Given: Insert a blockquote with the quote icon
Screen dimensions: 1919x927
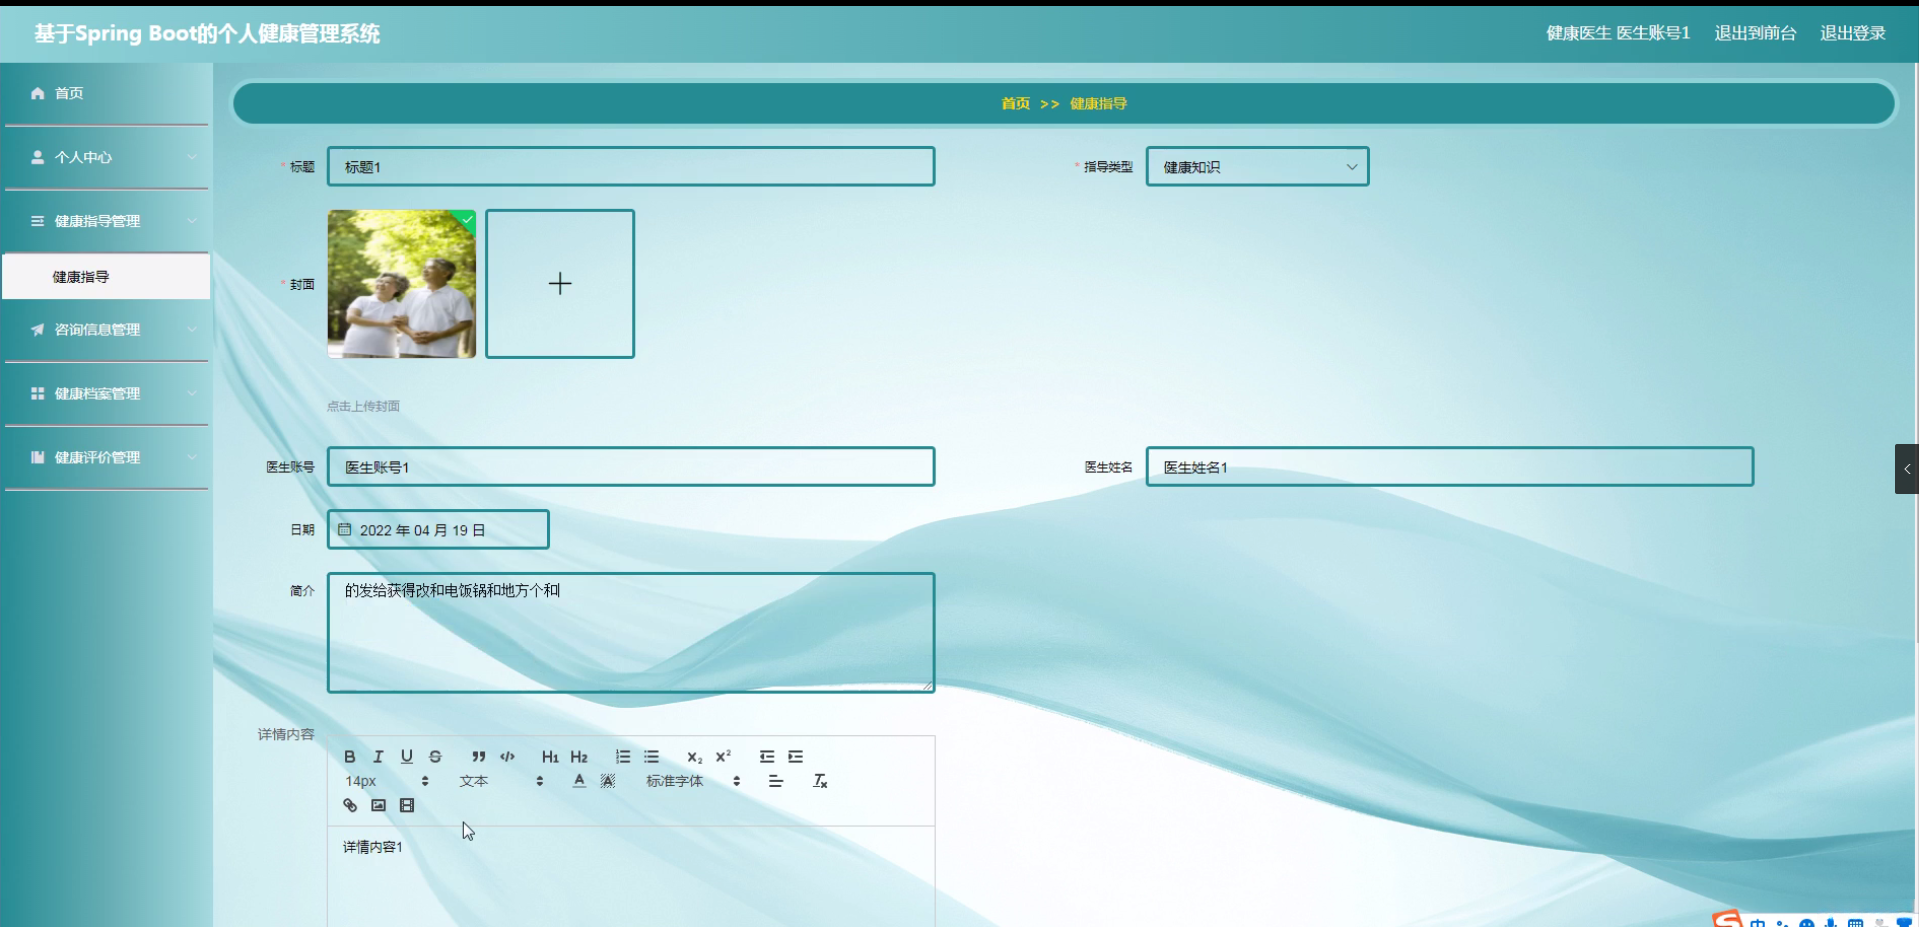Looking at the screenshot, I should (x=479, y=757).
